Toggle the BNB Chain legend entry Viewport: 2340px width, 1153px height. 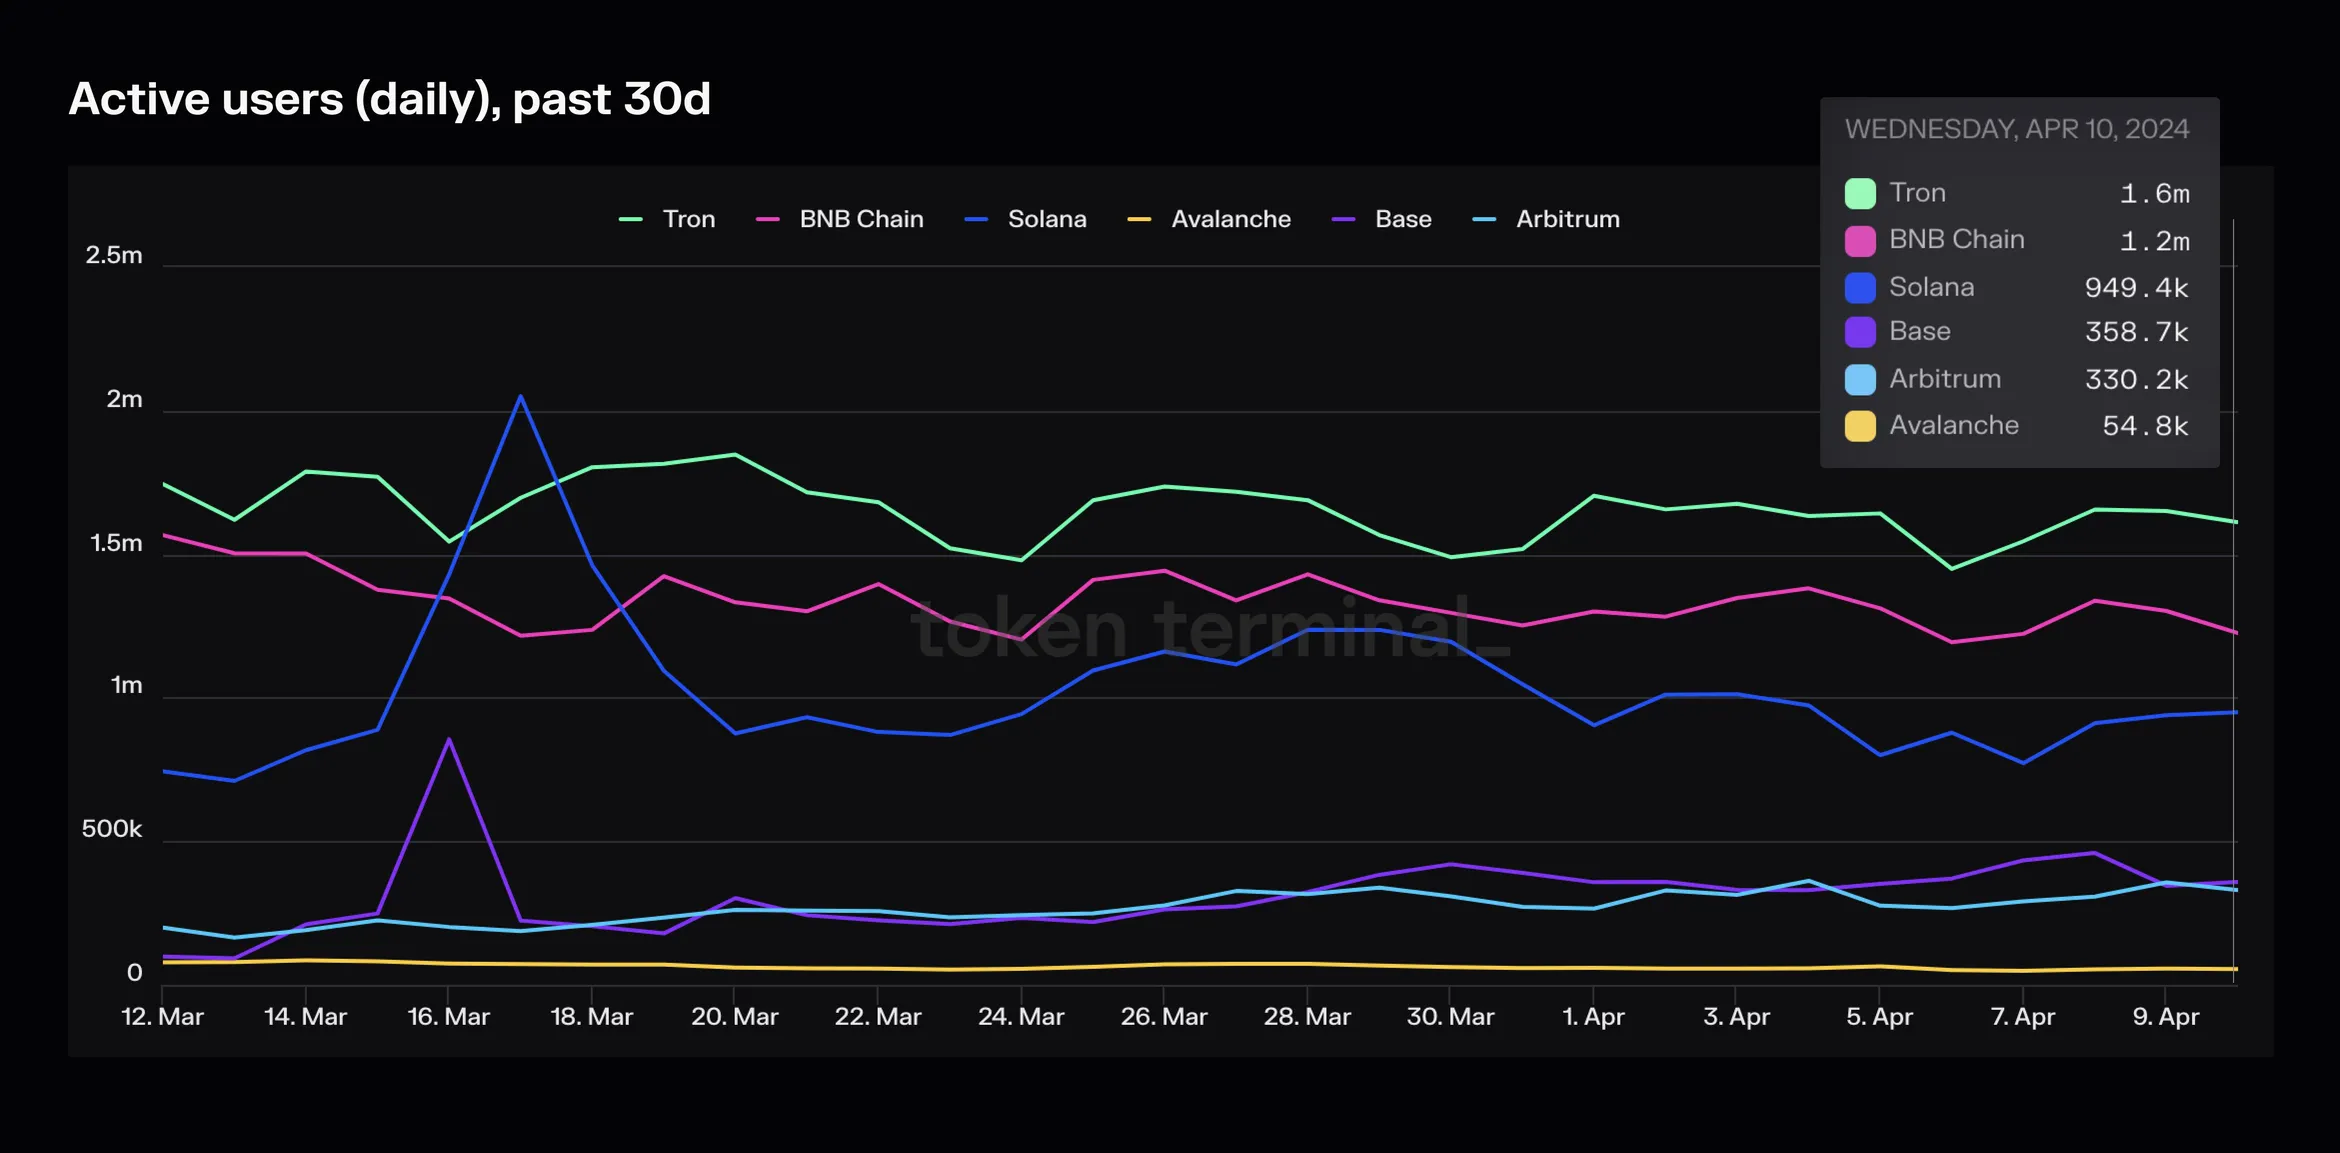(840, 219)
